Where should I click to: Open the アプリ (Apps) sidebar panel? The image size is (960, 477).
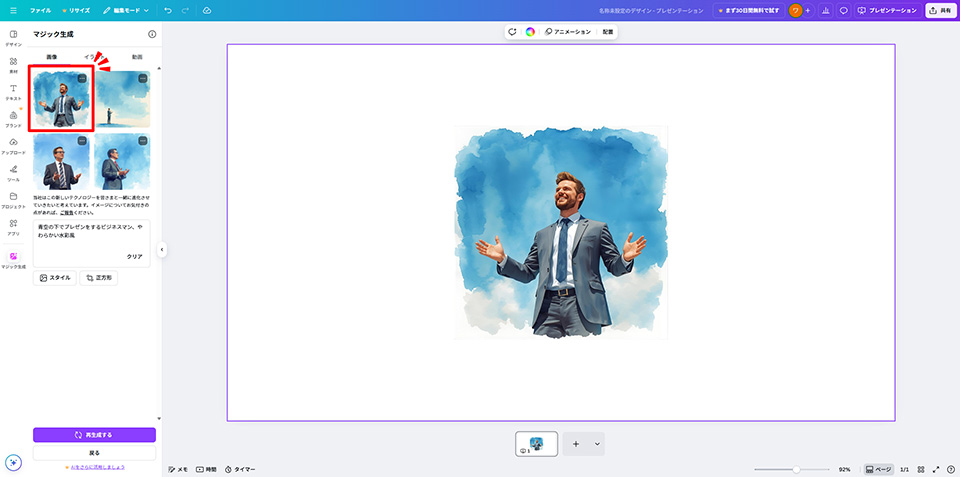(x=13, y=227)
